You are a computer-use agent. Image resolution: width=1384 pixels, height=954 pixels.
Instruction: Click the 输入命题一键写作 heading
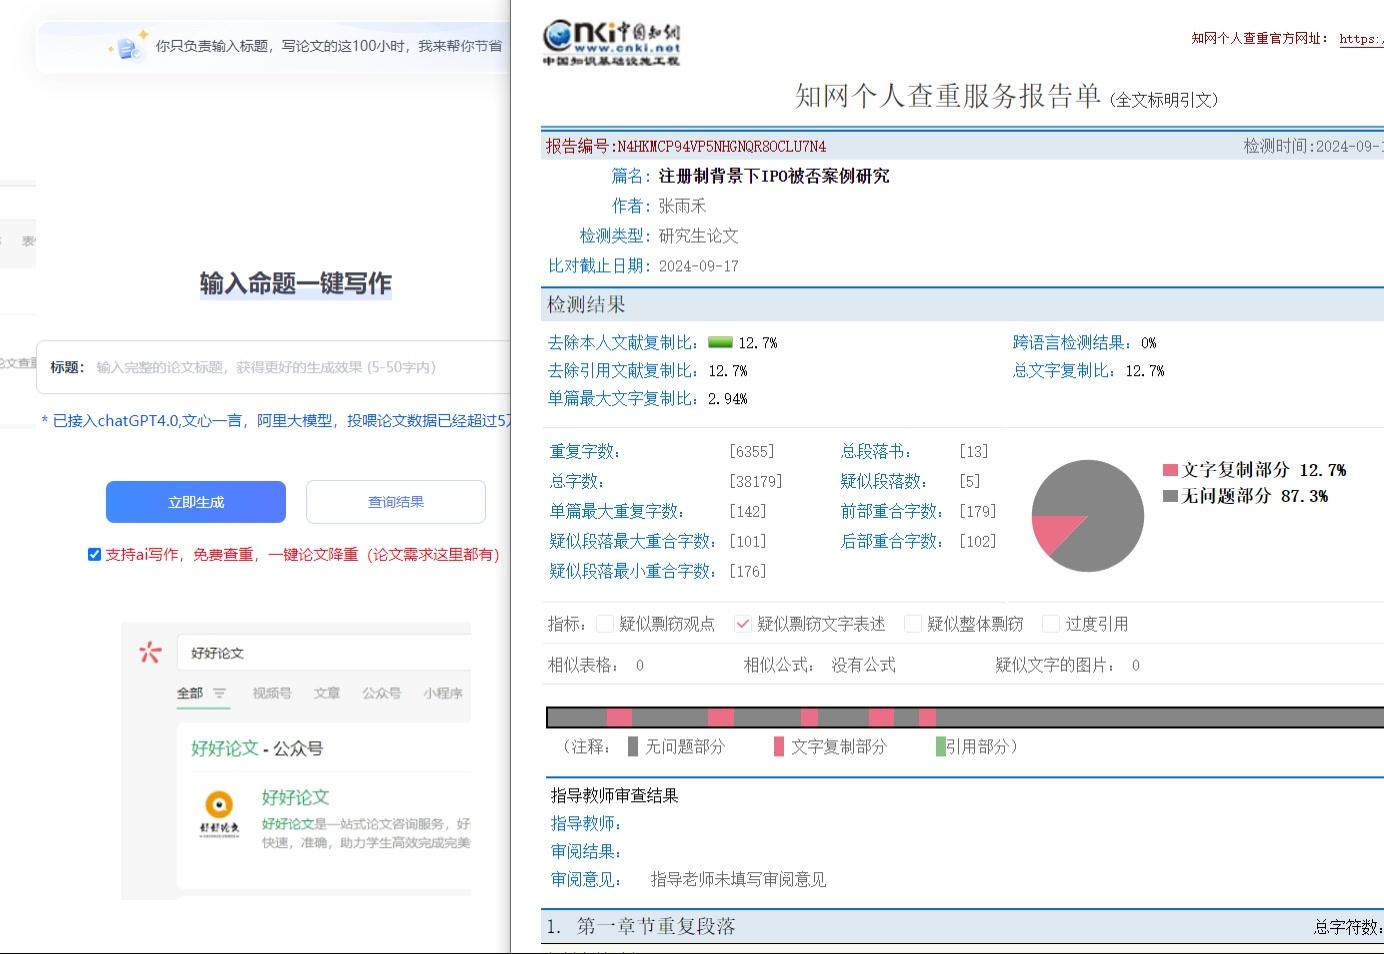tap(295, 284)
